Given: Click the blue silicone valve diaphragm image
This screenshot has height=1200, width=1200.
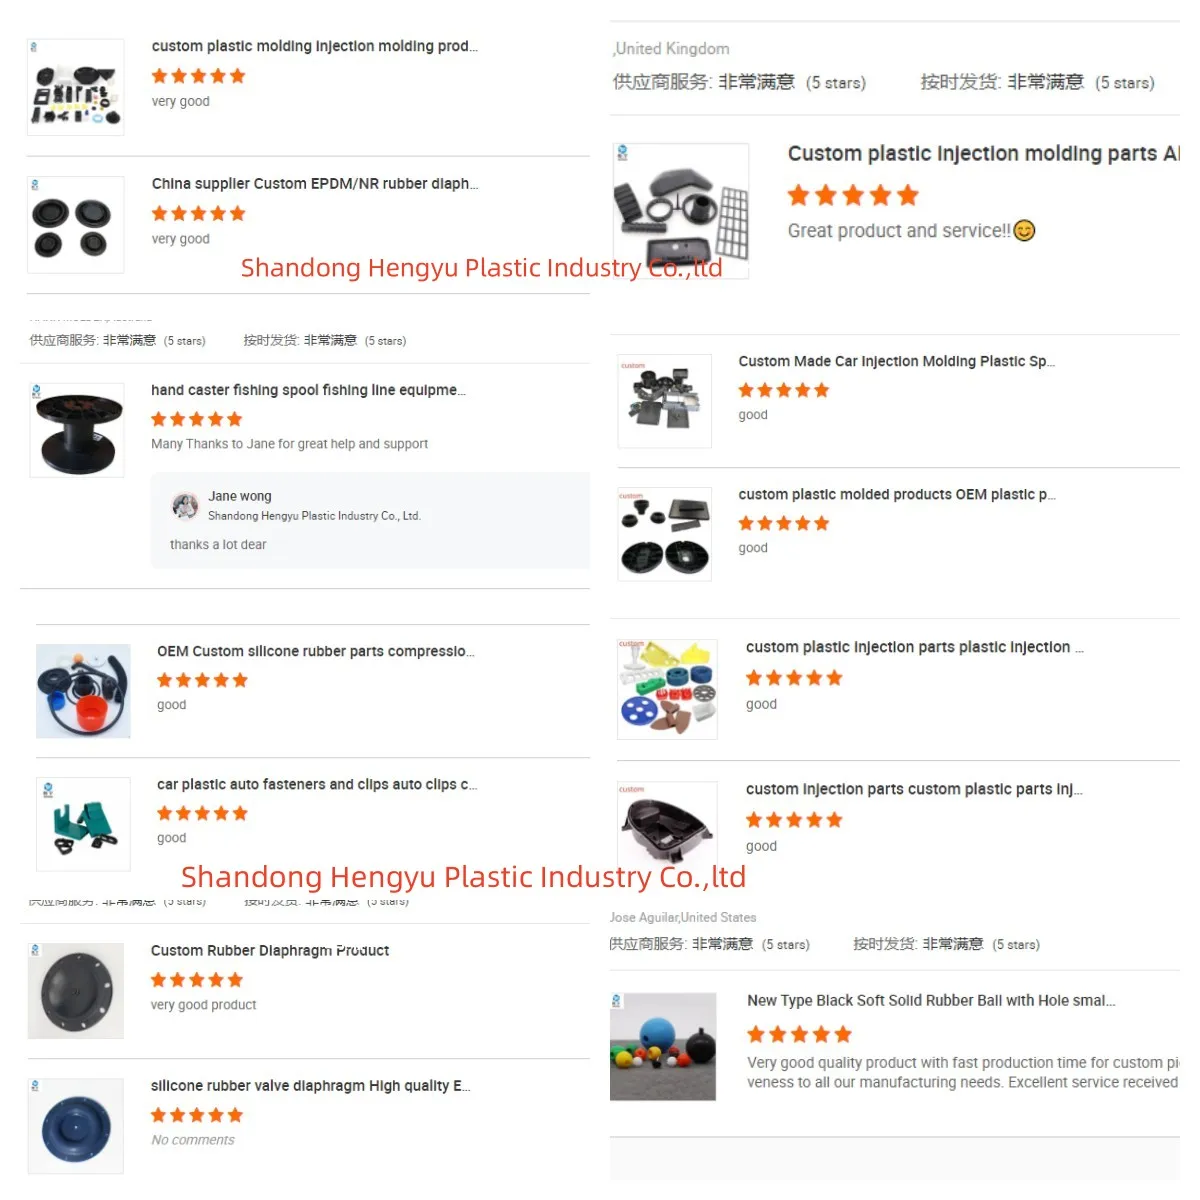Looking at the screenshot, I should [76, 1126].
